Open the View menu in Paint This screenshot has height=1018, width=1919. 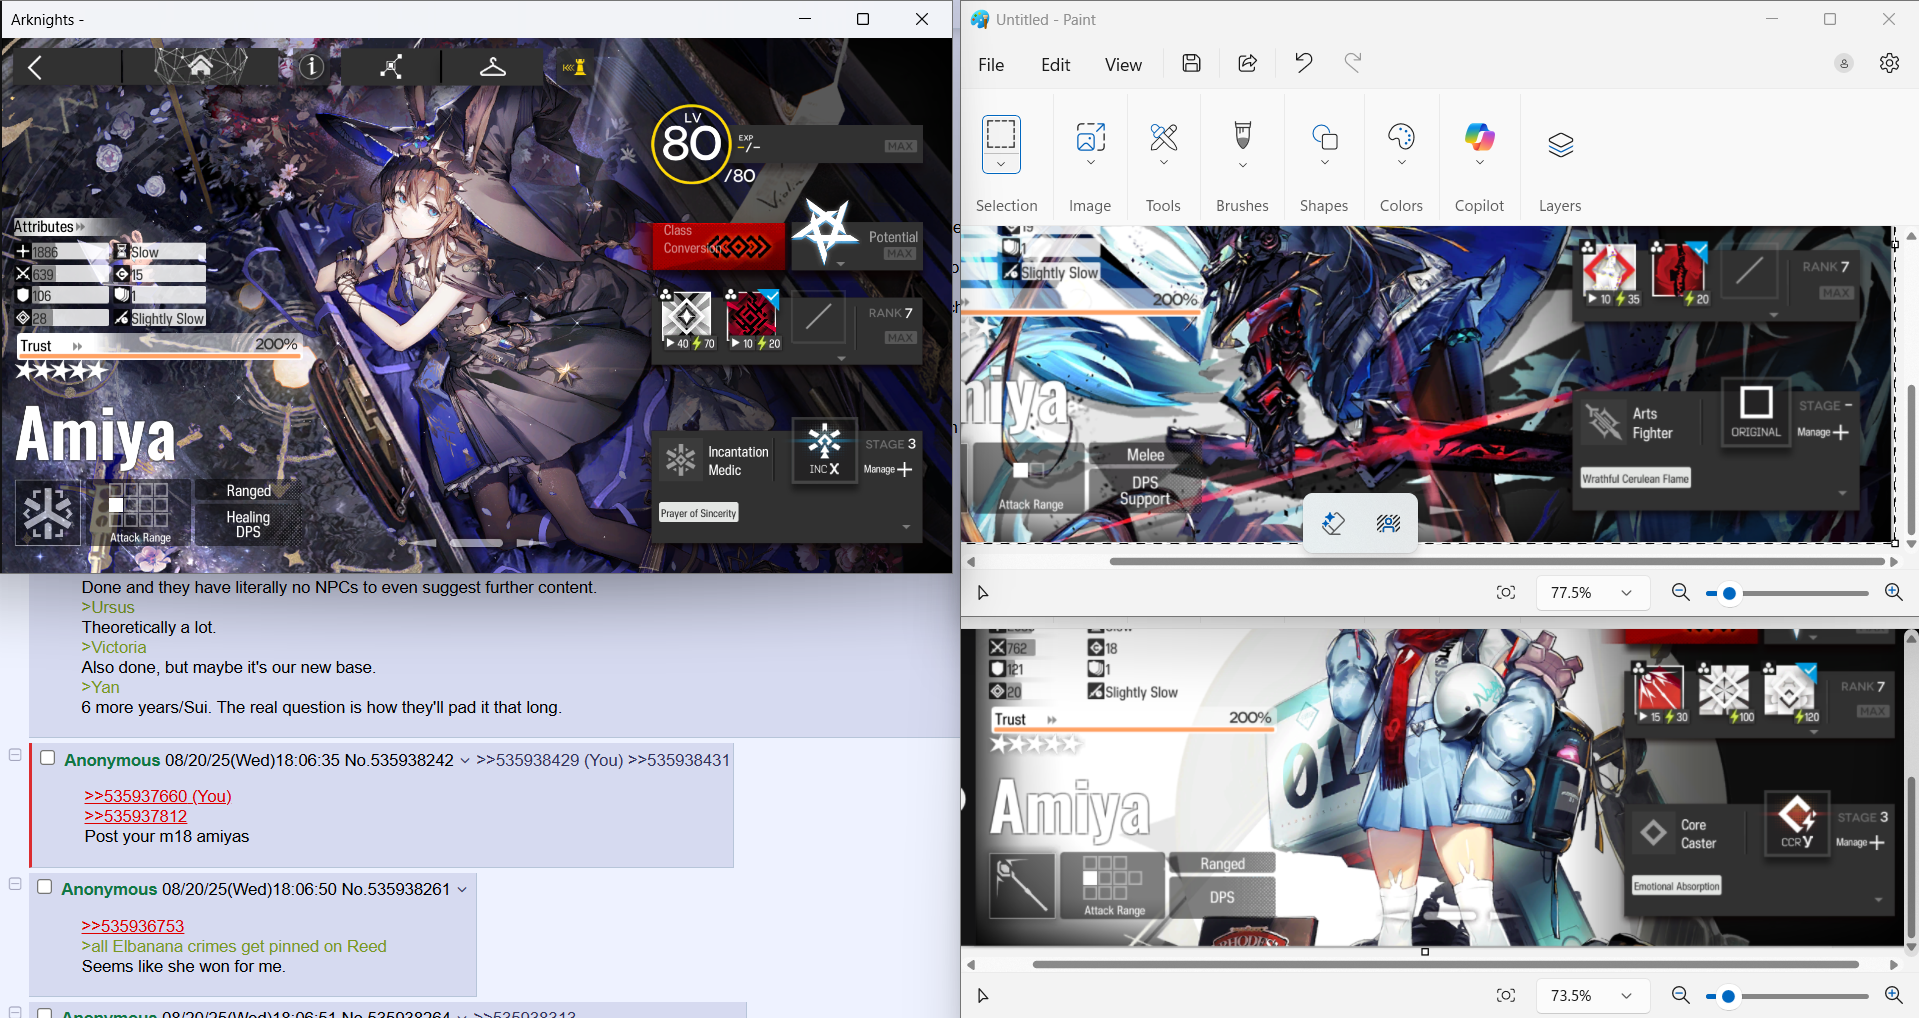click(x=1123, y=65)
